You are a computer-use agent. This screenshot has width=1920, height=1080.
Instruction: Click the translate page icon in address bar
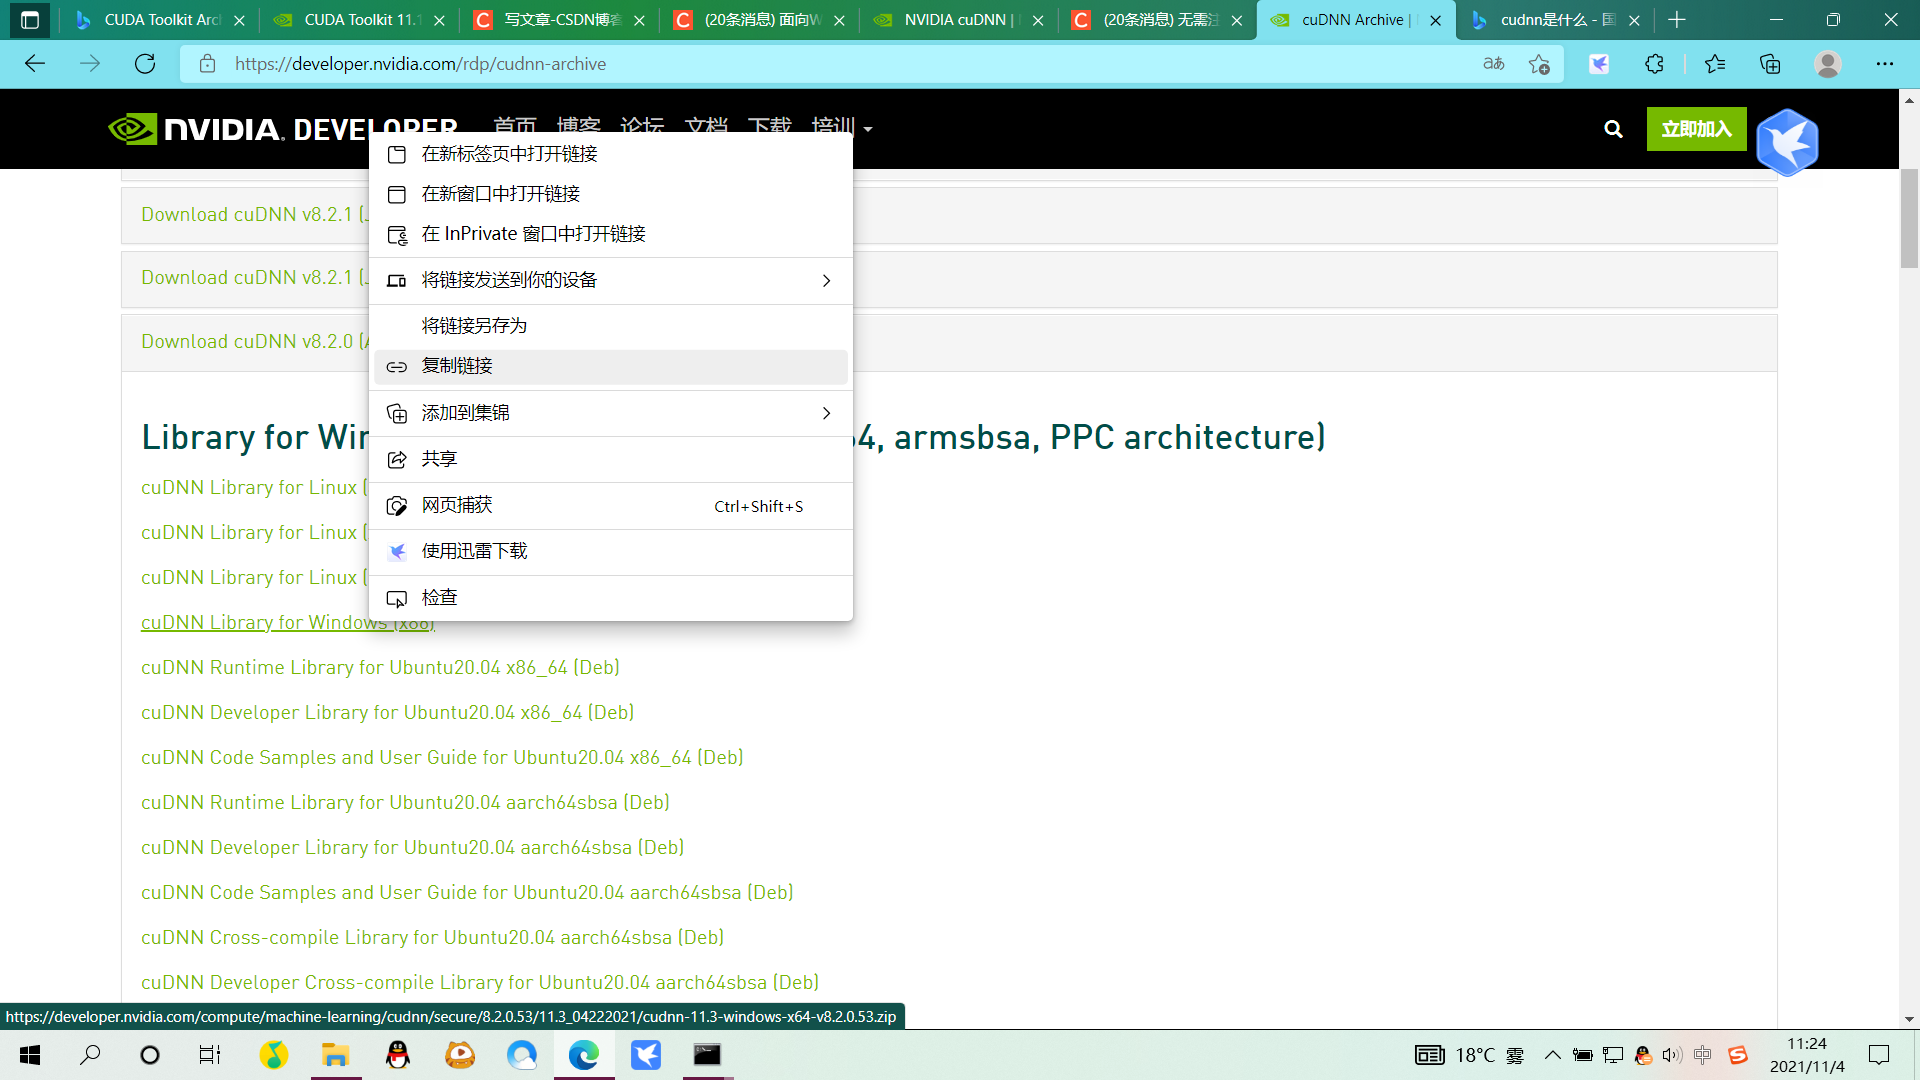tap(1493, 64)
